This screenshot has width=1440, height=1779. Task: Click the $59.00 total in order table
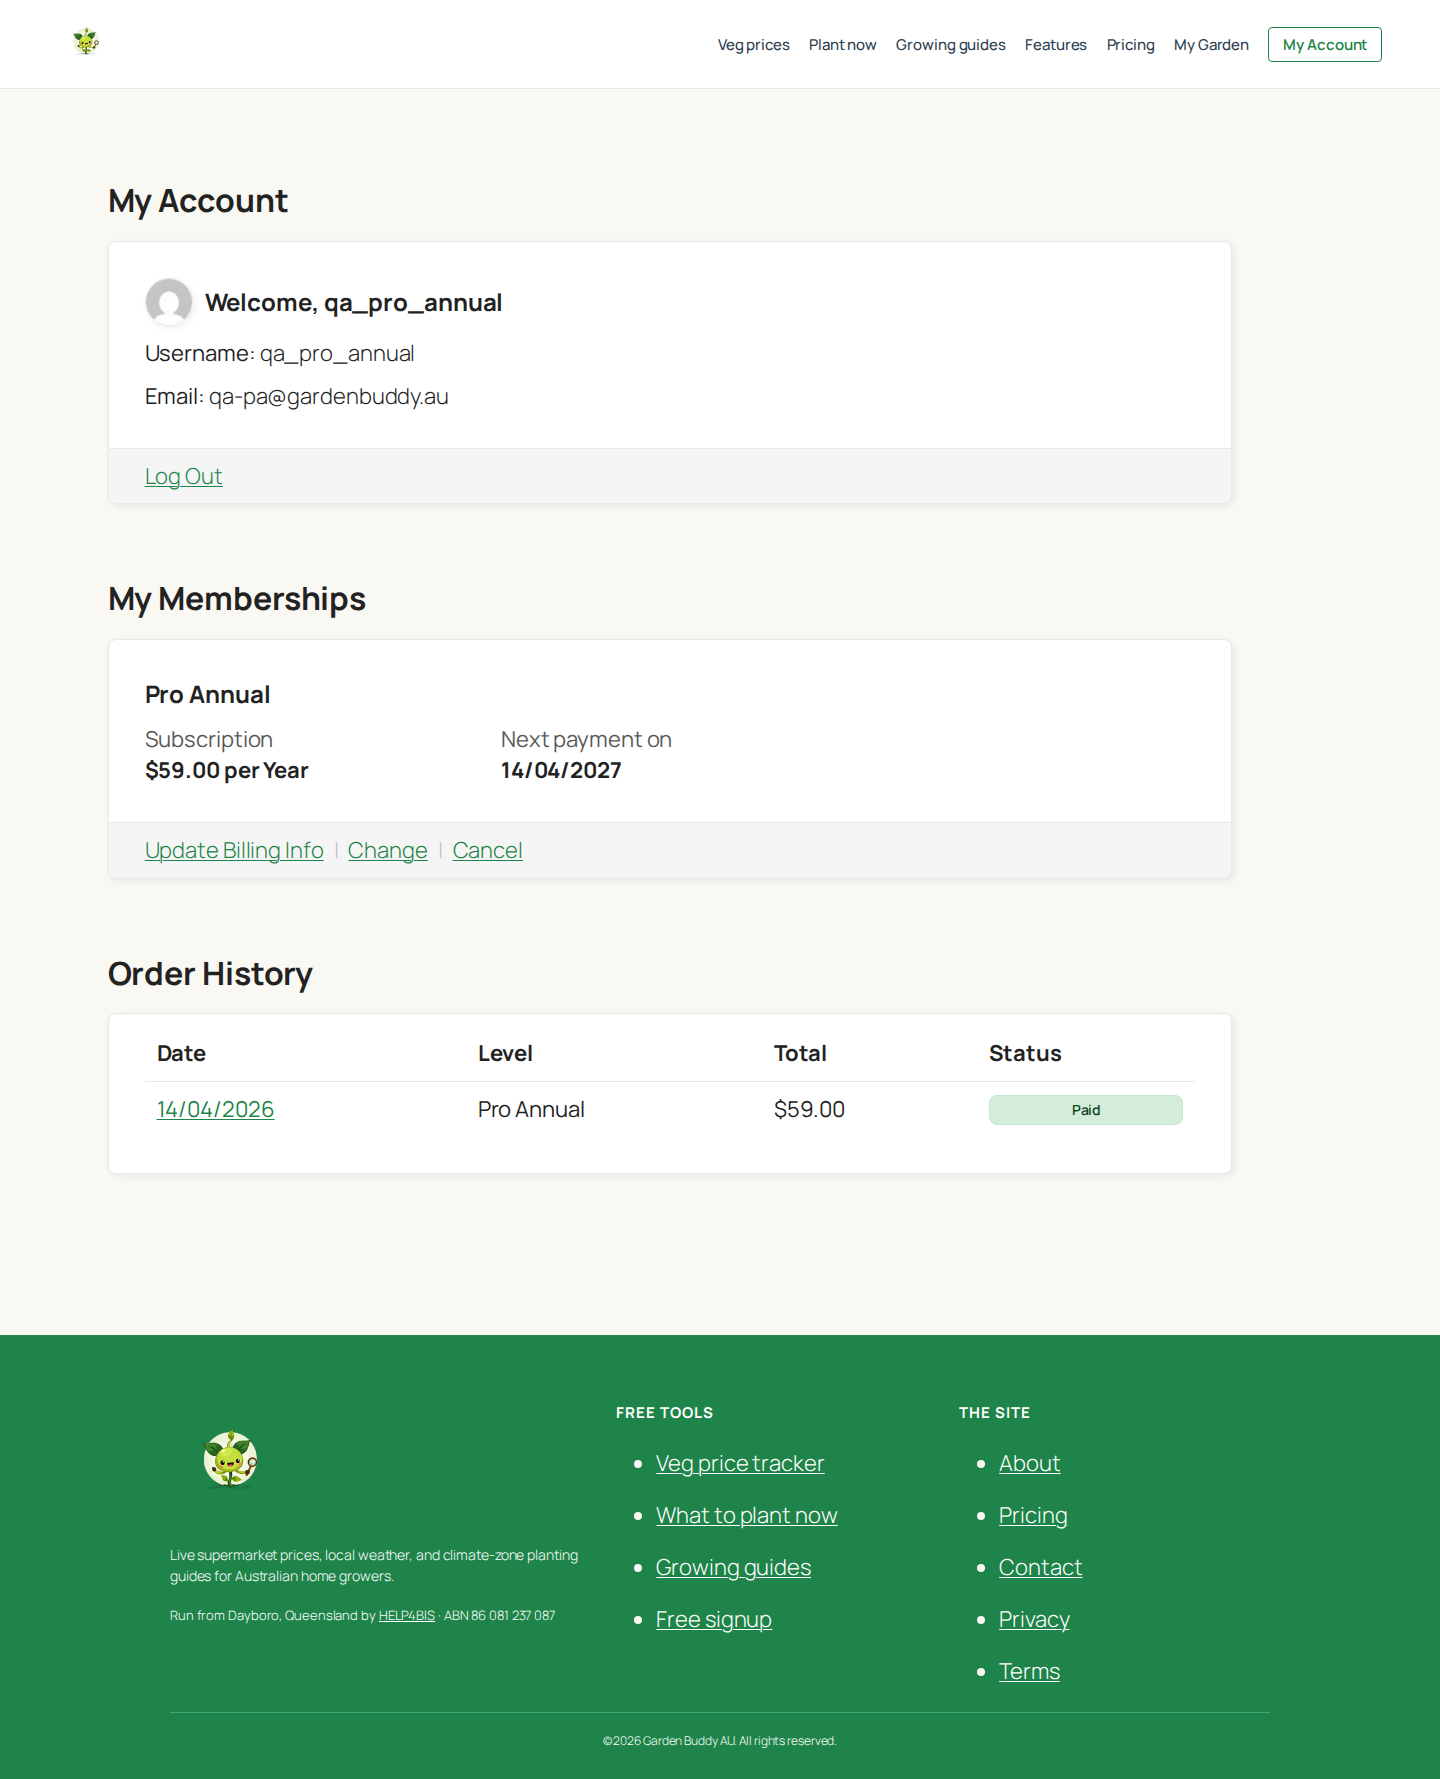click(809, 1109)
